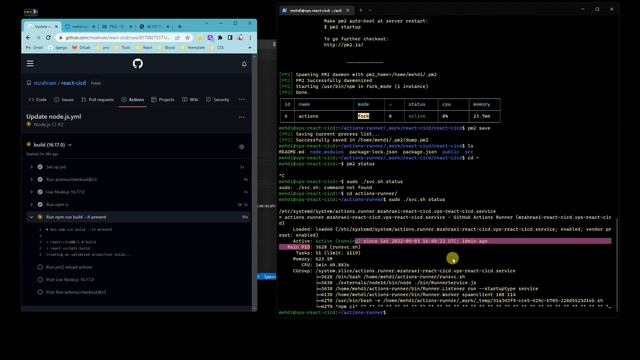640x360 pixels.
Task: Close the Update browser tab
Action: [x=56, y=27]
